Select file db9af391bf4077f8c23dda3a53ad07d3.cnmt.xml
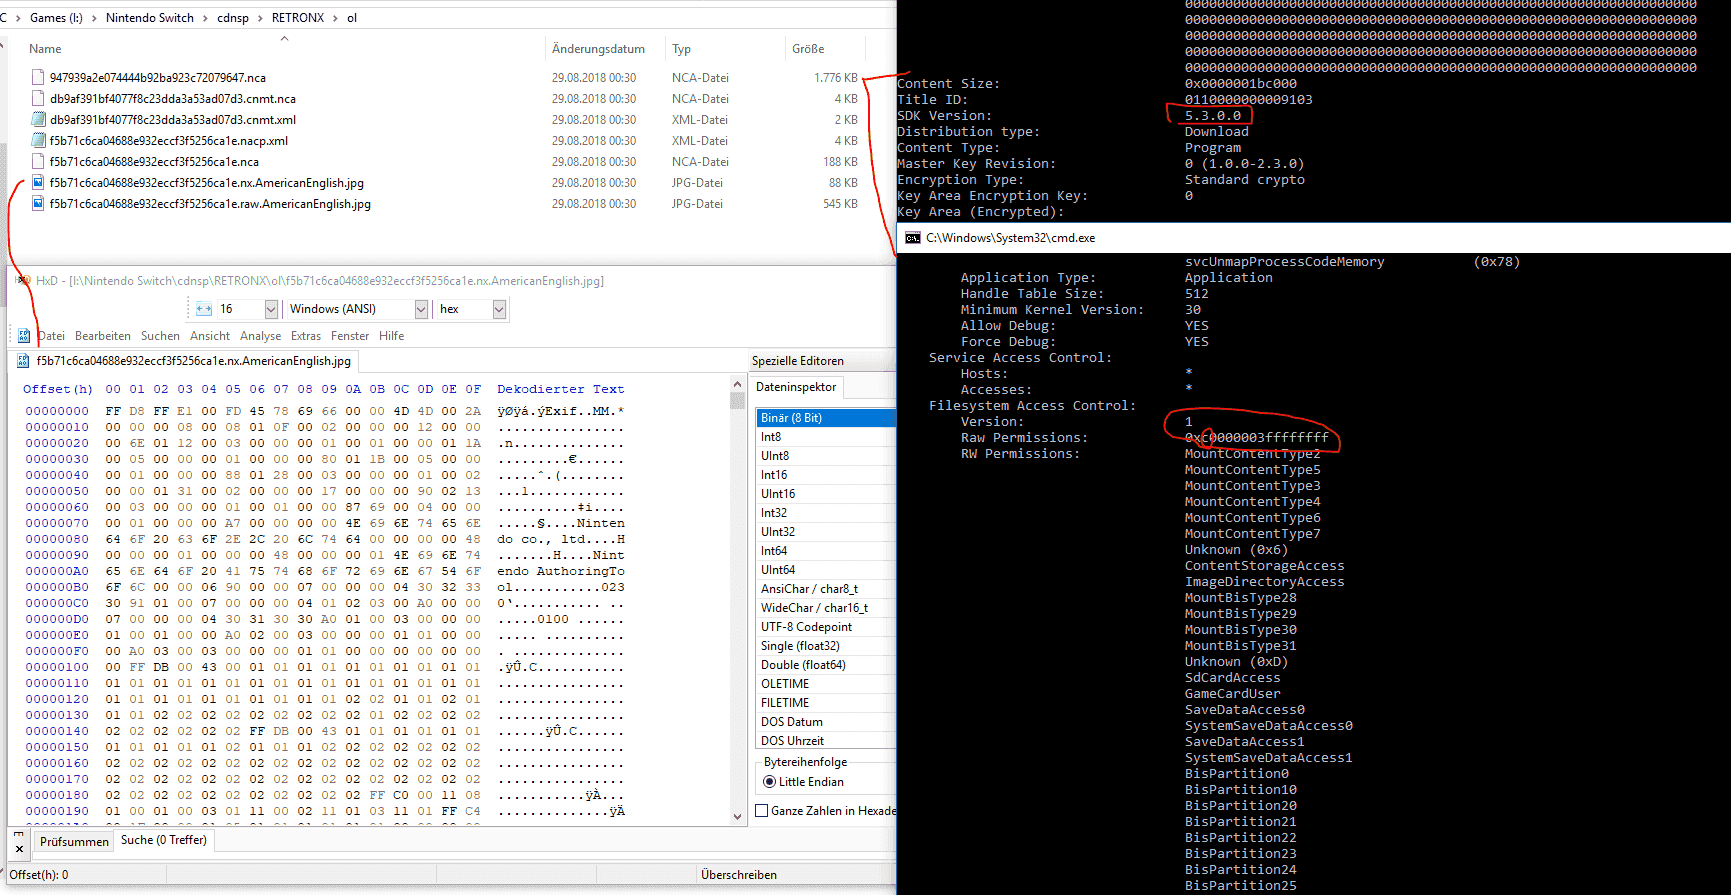Viewport: 1731px width, 895px height. point(173,119)
